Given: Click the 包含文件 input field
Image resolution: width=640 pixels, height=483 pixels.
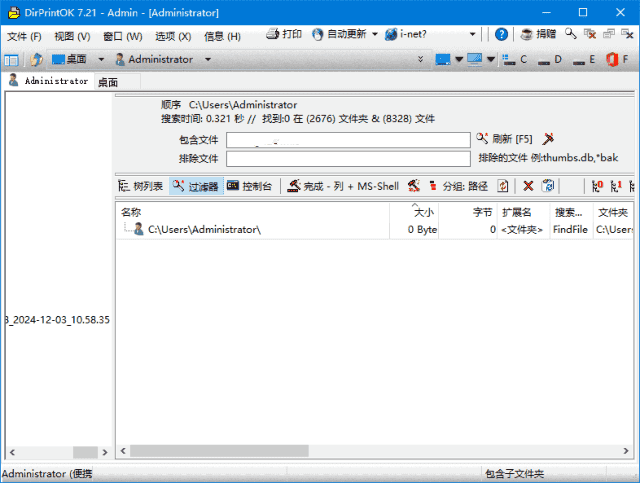Looking at the screenshot, I should (x=347, y=140).
